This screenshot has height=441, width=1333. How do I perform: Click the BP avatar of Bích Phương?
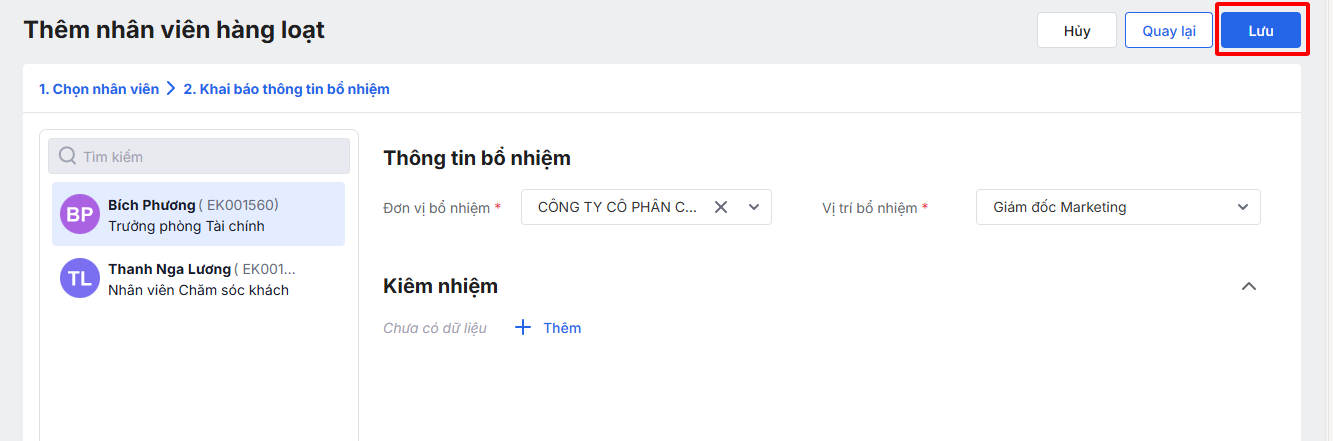pos(80,214)
